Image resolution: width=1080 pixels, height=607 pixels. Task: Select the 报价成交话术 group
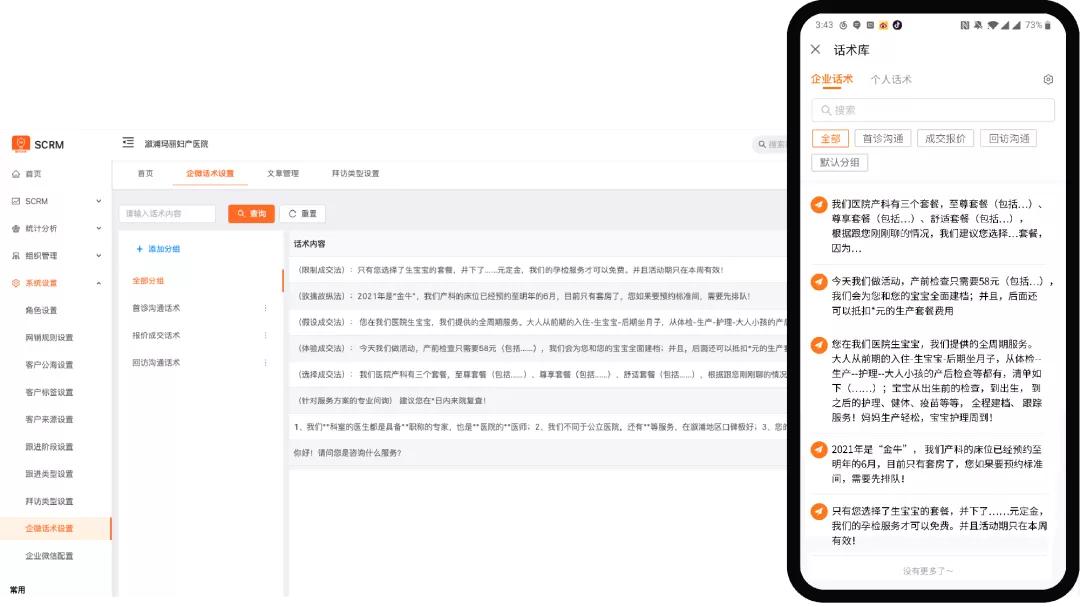[x=156, y=336]
